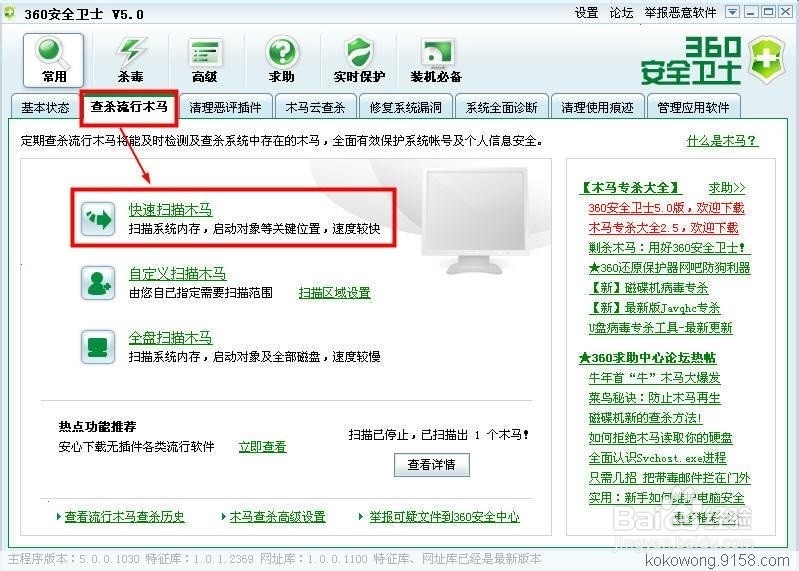
Task: Click the full disk scan computer icon
Action: [98, 347]
